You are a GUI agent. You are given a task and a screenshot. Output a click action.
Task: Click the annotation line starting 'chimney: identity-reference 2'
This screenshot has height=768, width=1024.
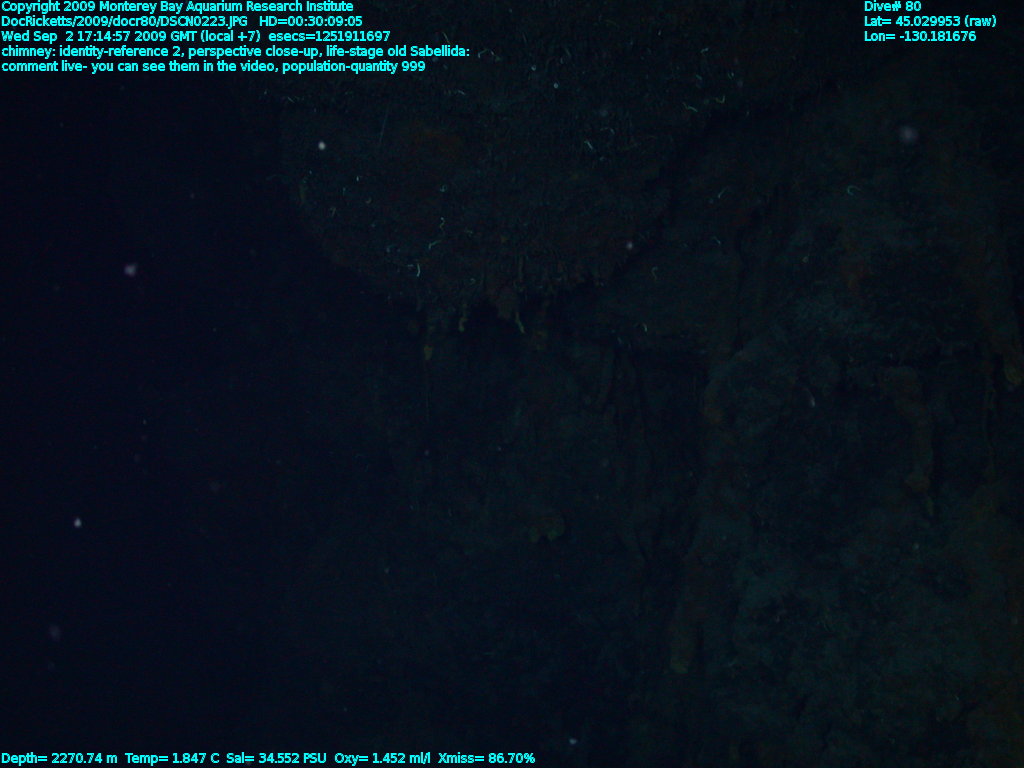(x=236, y=52)
